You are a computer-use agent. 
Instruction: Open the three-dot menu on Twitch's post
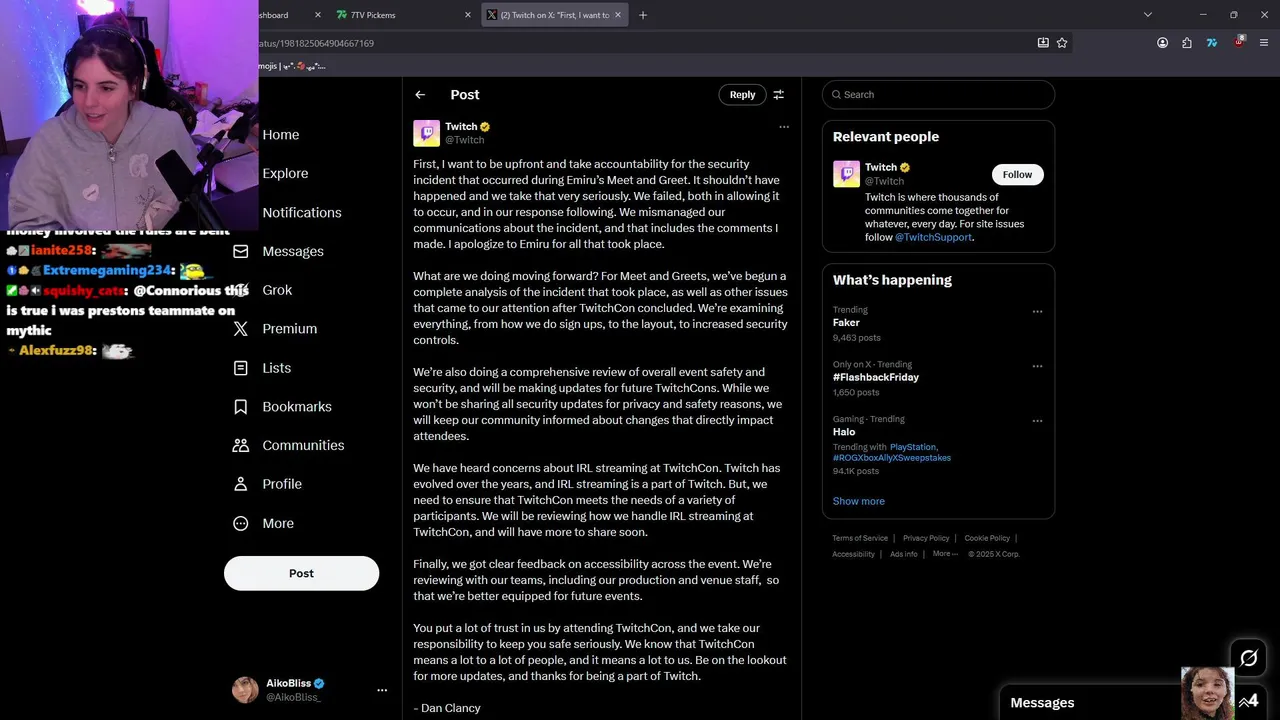(x=784, y=127)
